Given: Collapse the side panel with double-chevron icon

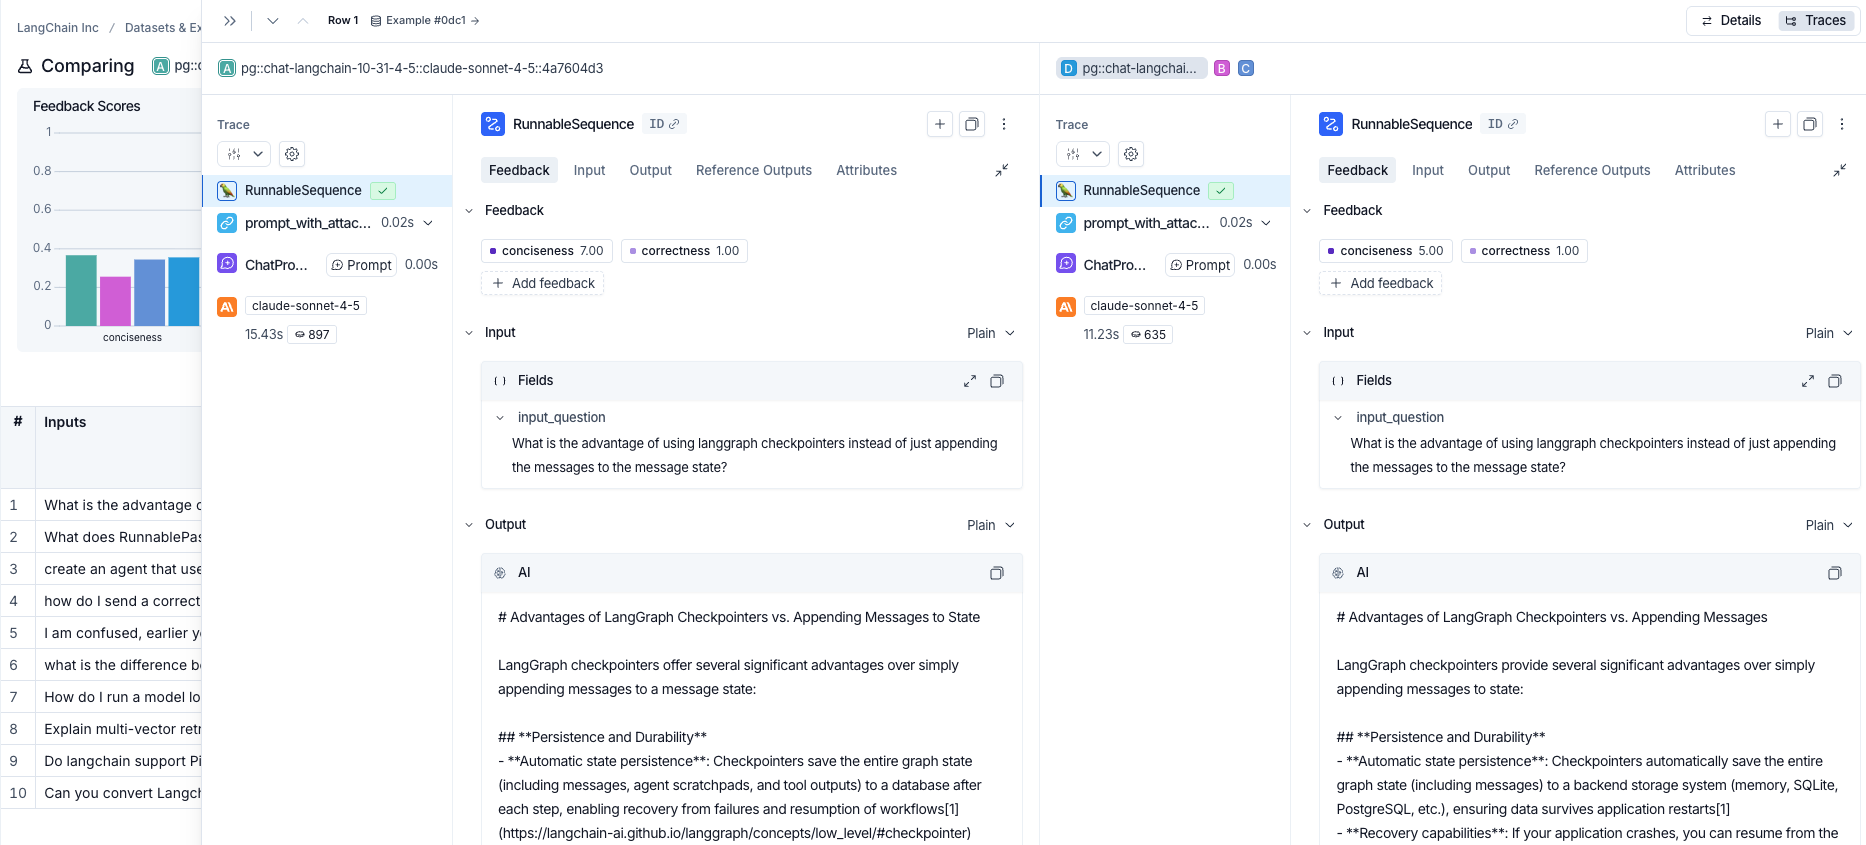Looking at the screenshot, I should tap(230, 20).
